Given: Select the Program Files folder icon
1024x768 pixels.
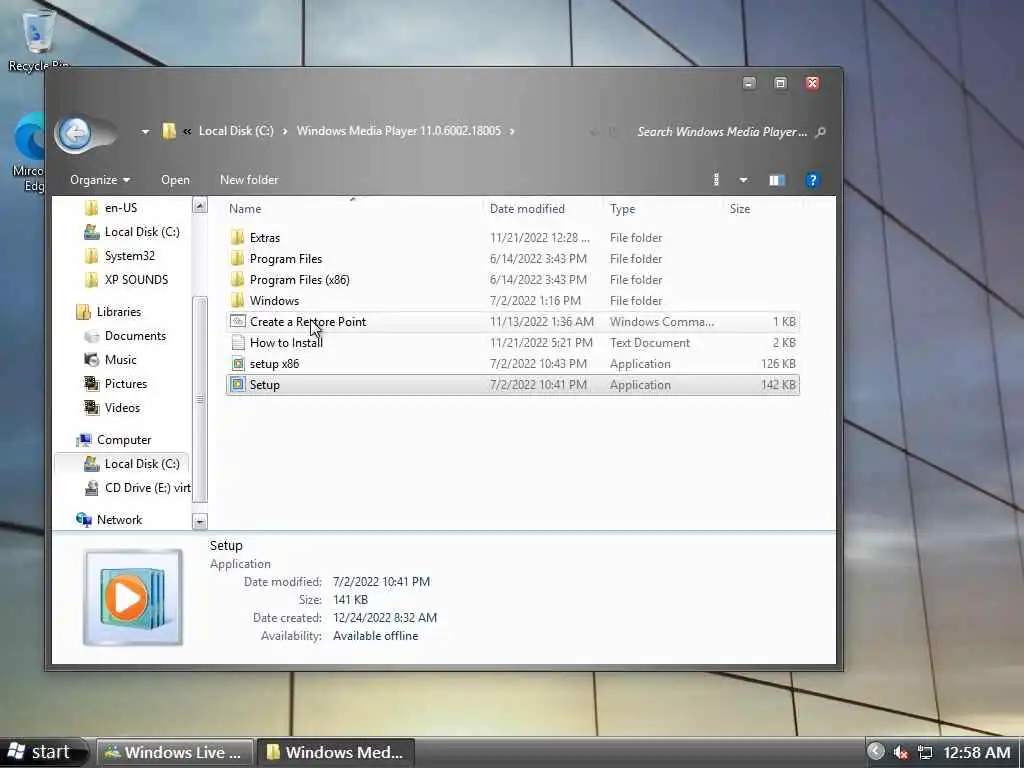Looking at the screenshot, I should click(238, 258).
